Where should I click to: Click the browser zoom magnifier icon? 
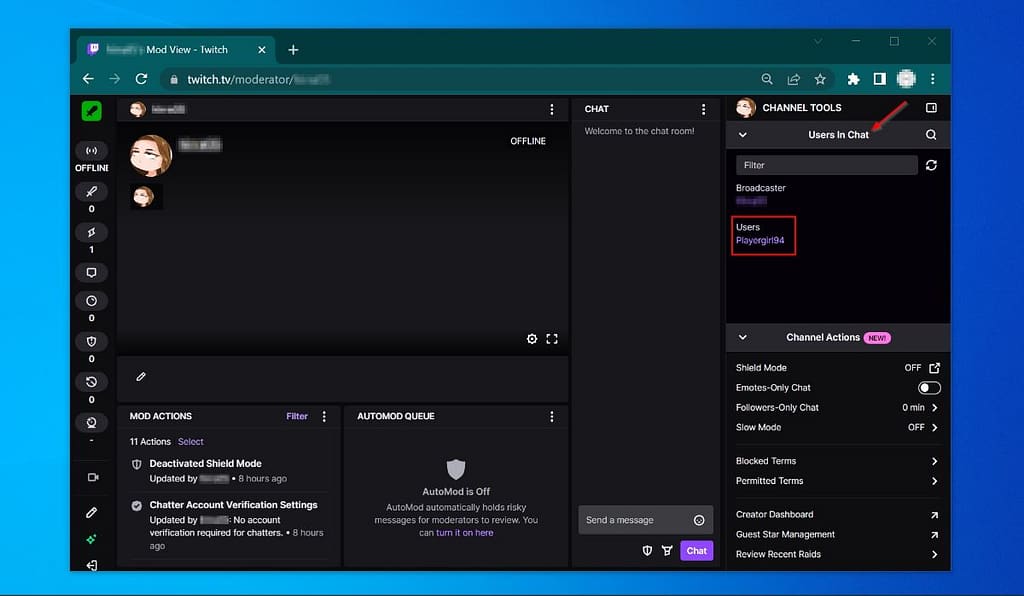767,79
